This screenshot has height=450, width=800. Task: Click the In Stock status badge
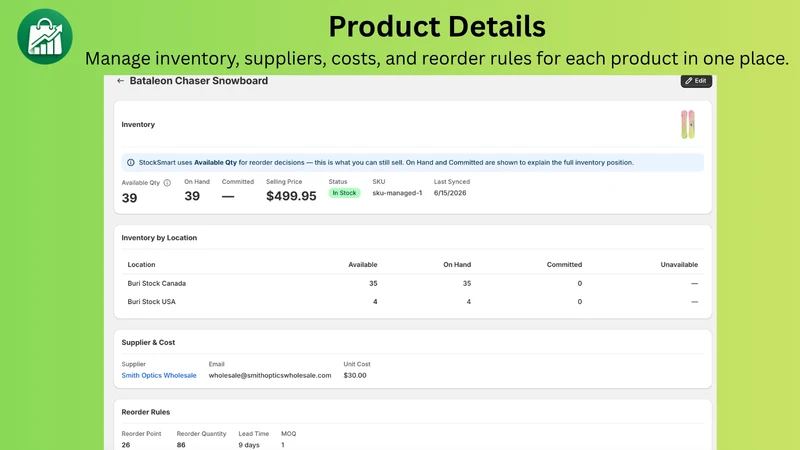344,193
